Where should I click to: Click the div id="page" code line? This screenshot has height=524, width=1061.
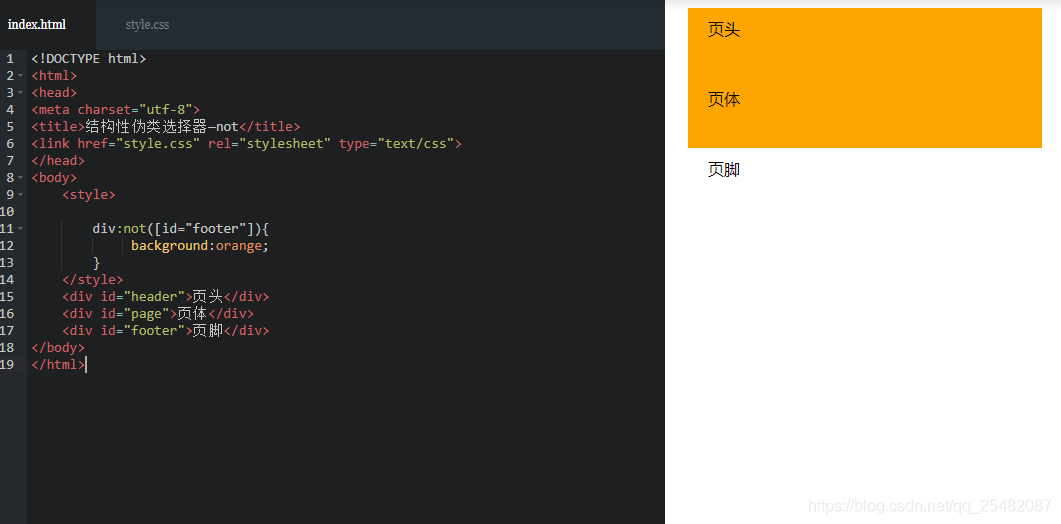tap(158, 313)
